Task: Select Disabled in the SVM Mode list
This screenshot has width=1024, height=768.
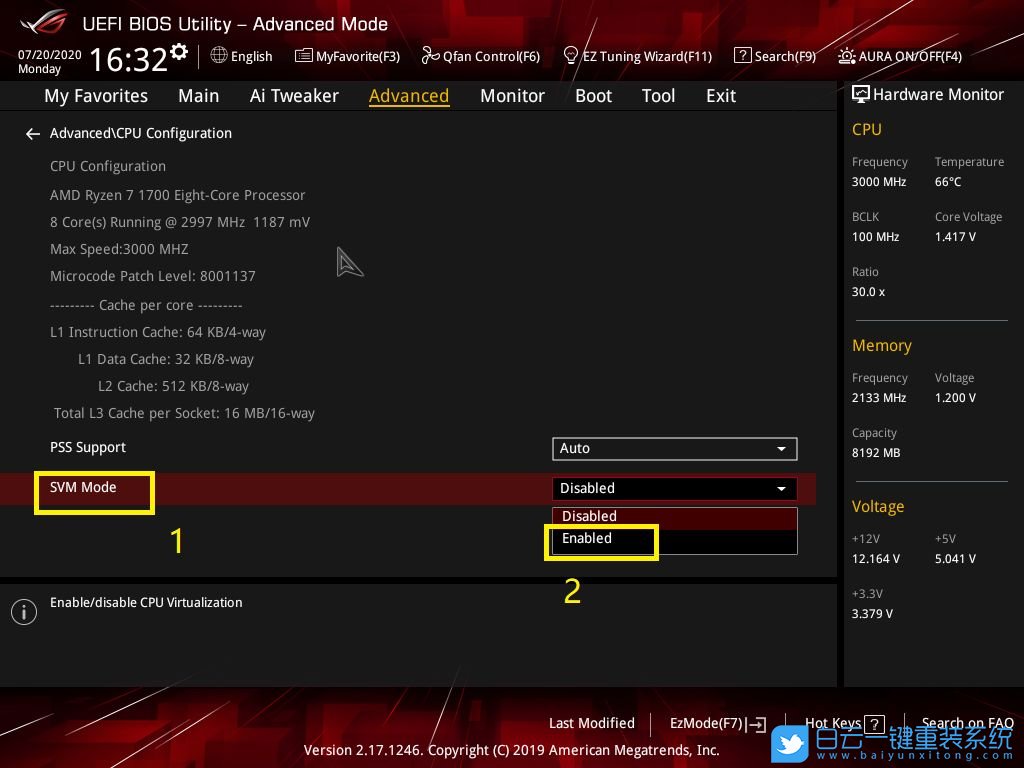Action: tap(589, 516)
